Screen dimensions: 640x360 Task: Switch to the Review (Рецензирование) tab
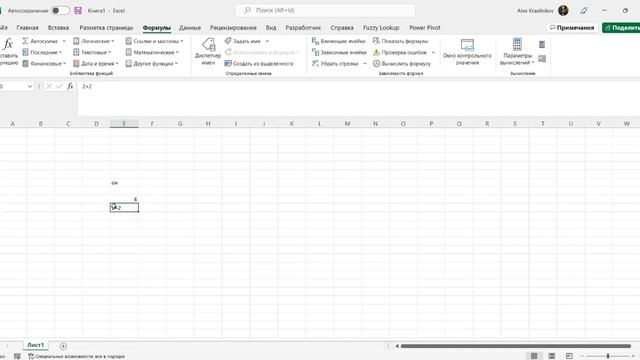[233, 28]
